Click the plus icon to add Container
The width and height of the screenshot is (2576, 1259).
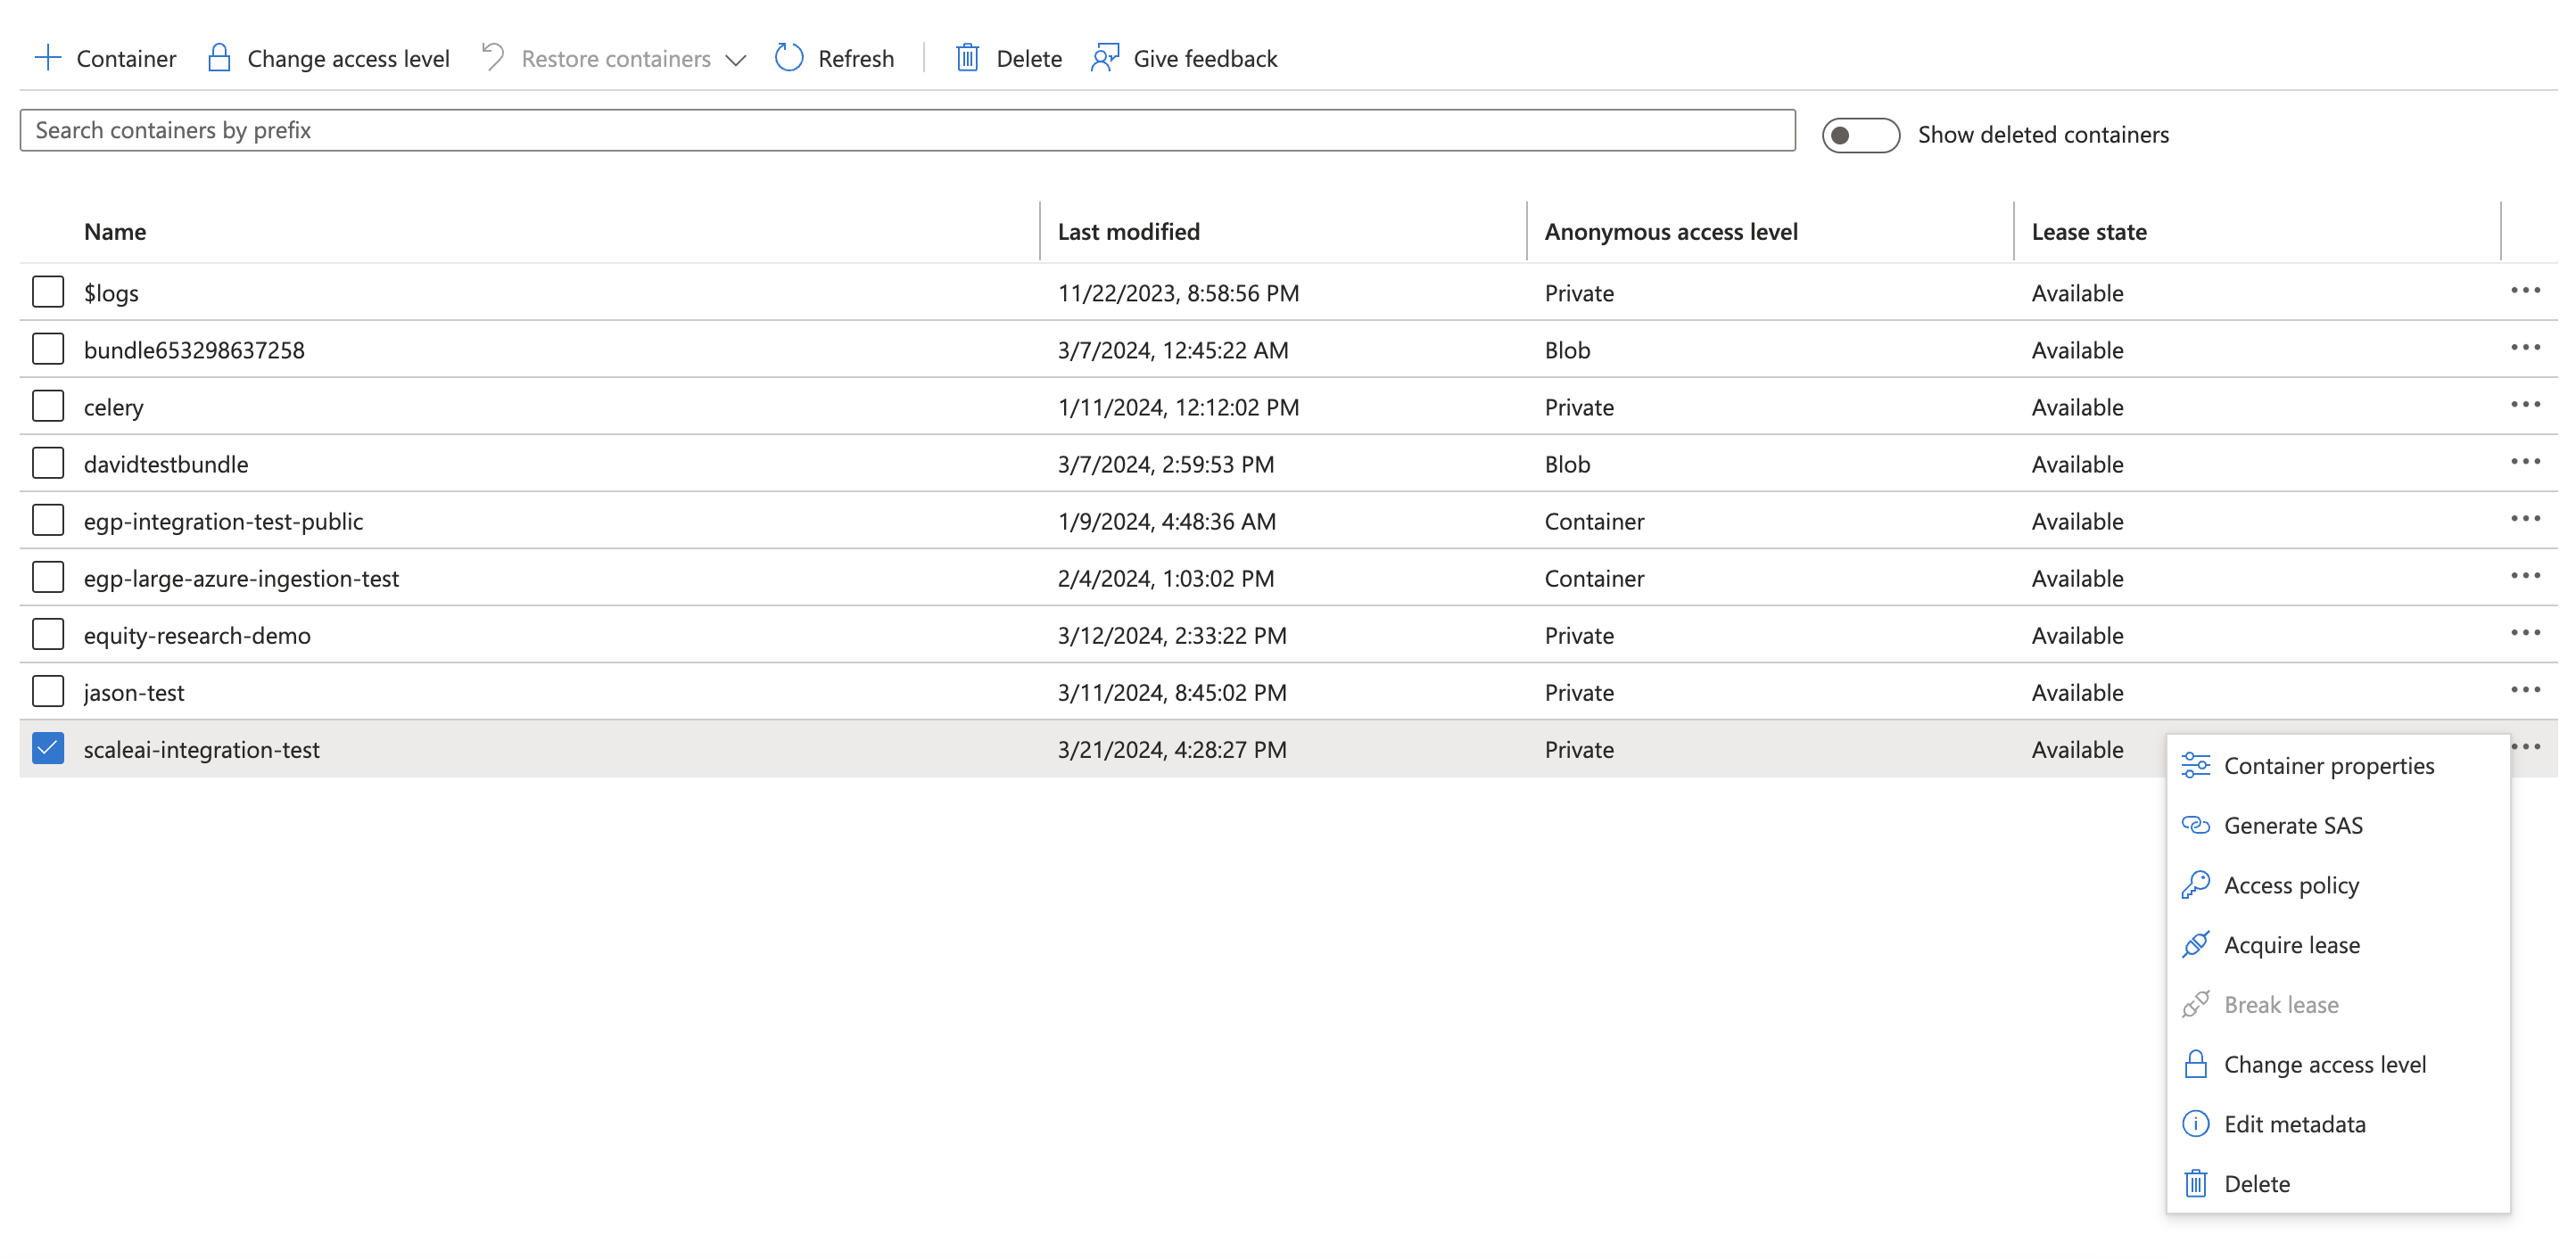(x=47, y=58)
